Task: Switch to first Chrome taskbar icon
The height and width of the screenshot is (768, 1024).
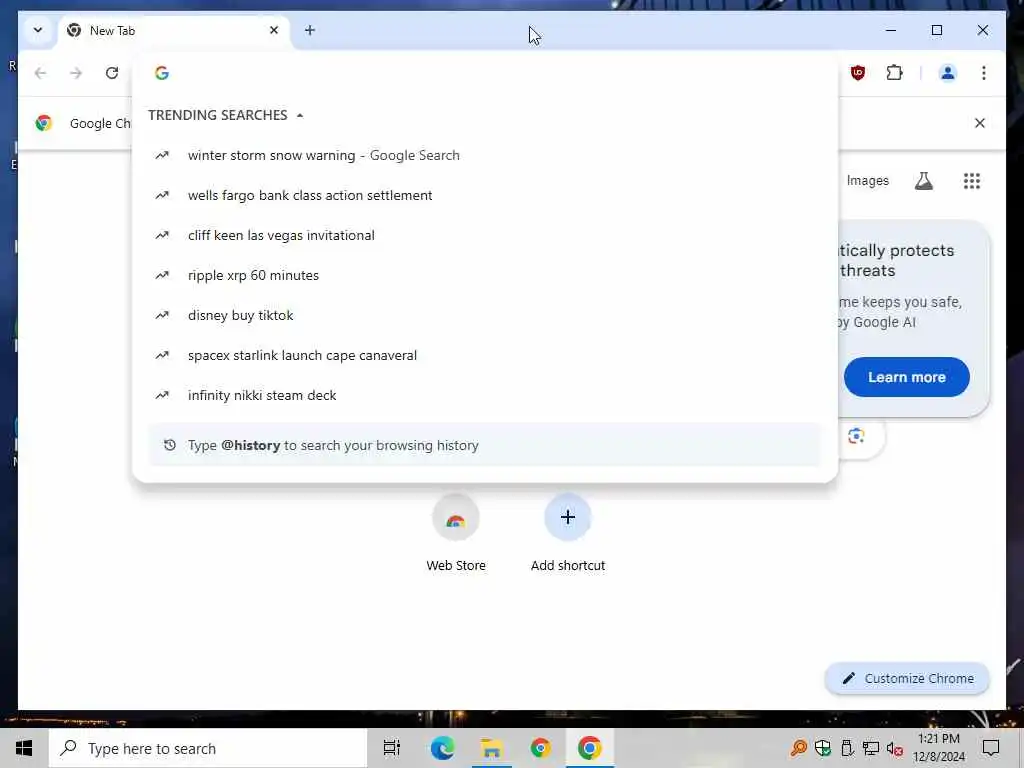Action: click(540, 748)
